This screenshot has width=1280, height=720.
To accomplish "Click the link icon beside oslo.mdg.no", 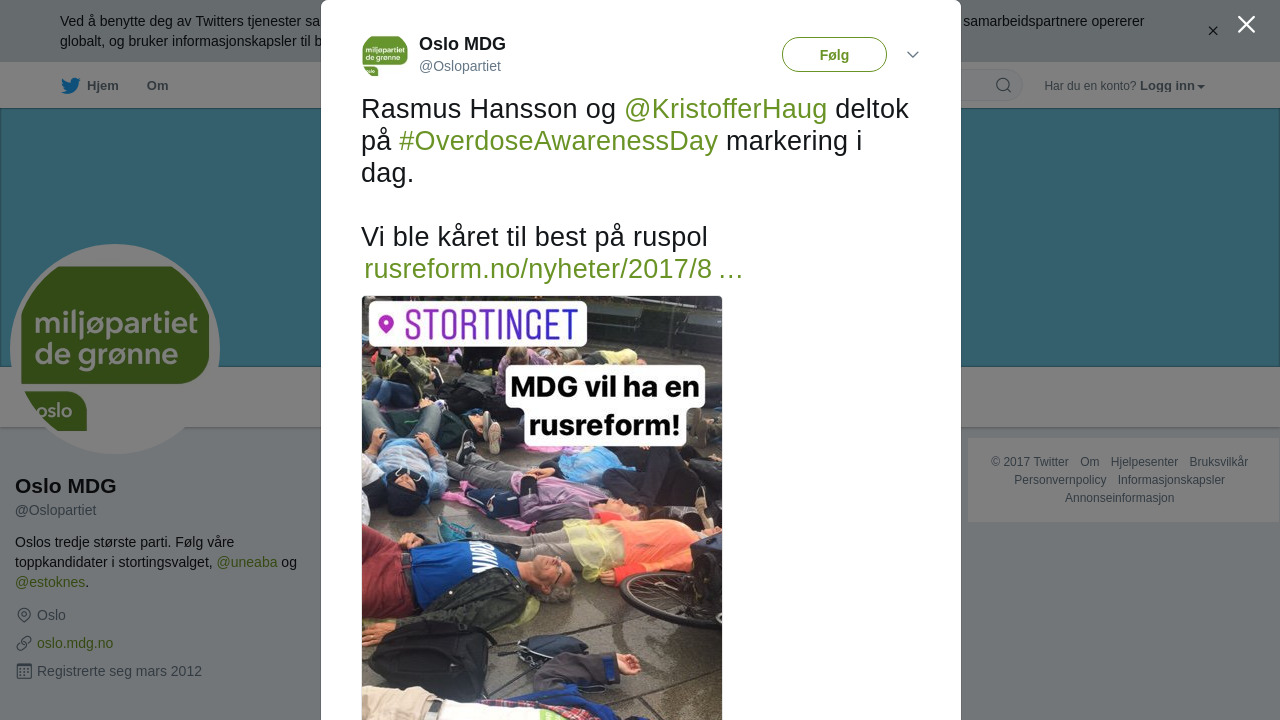I will click(x=24, y=643).
